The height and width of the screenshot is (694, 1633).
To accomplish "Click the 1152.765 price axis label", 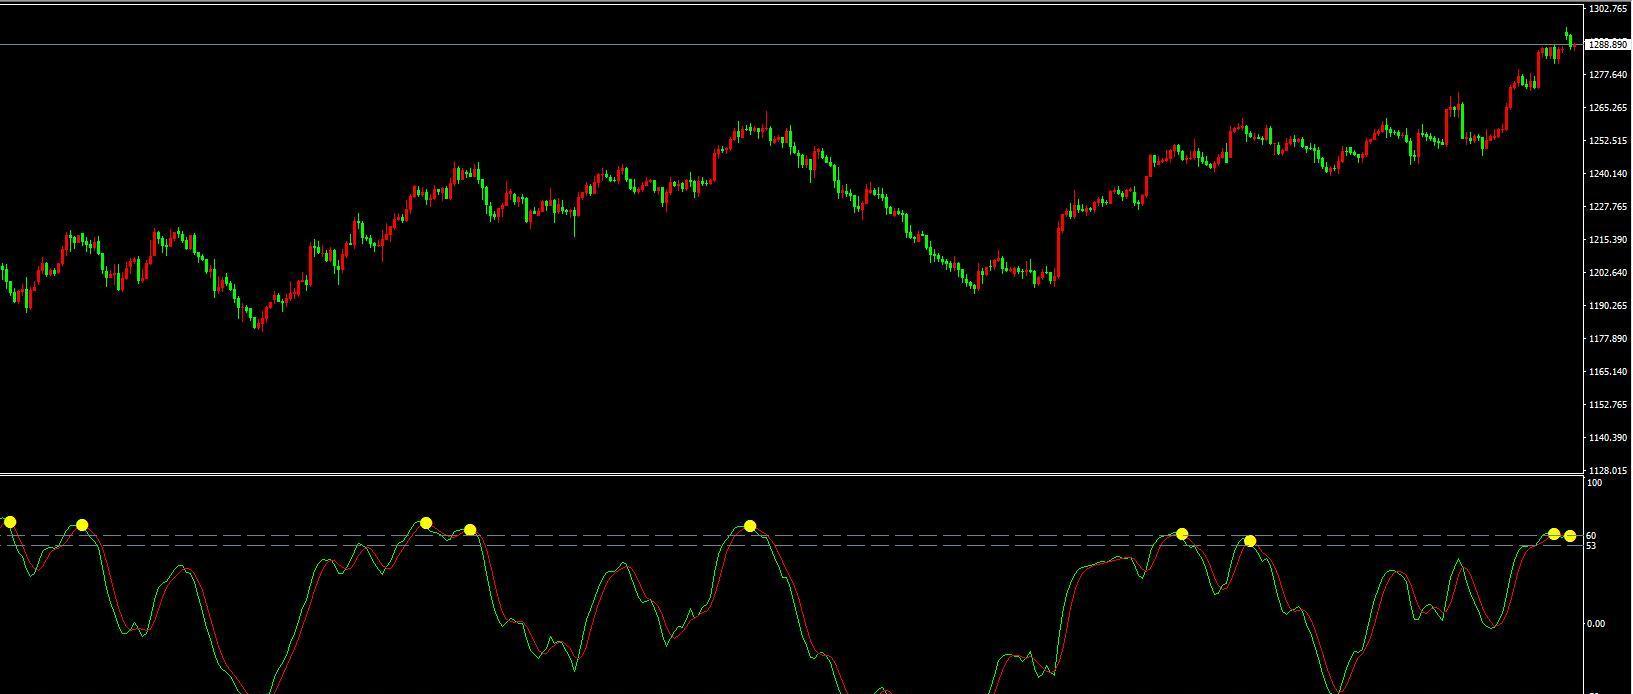I will pos(1608,405).
